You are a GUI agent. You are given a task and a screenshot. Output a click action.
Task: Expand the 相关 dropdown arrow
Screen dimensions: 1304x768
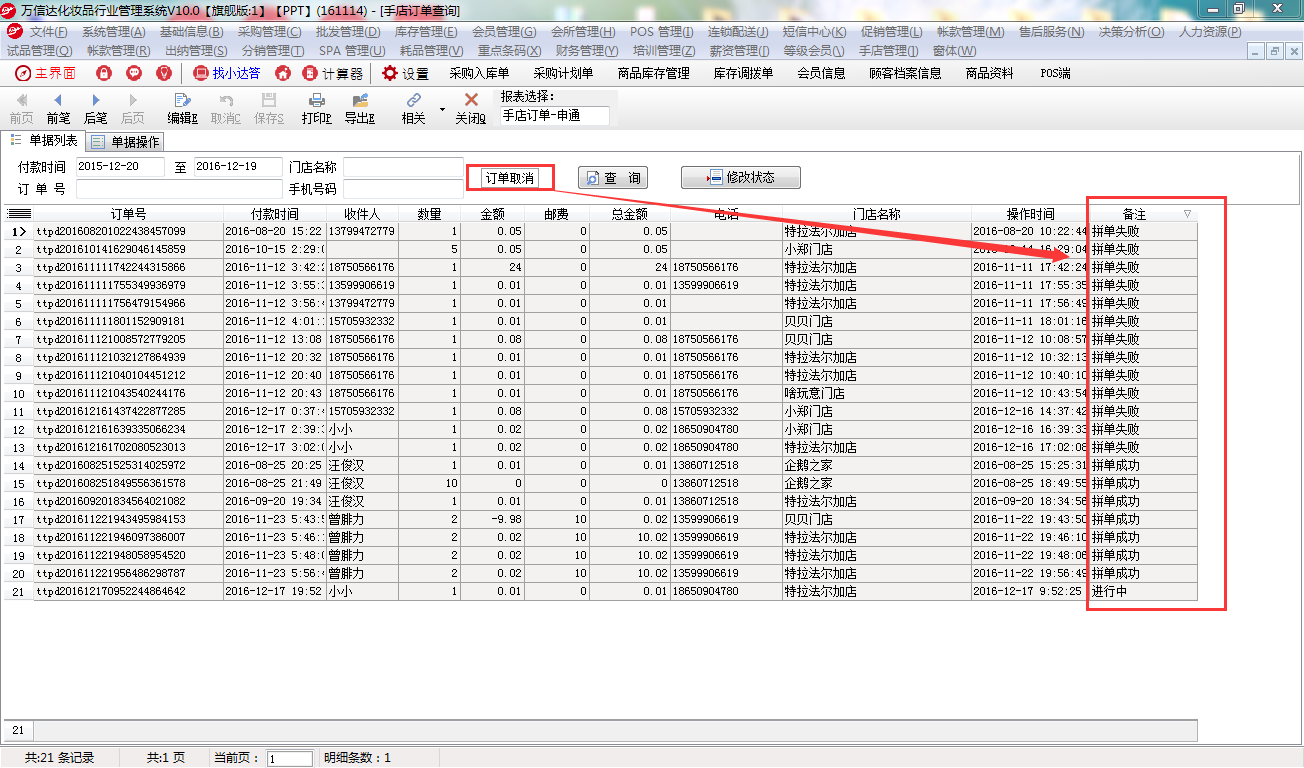[x=442, y=109]
